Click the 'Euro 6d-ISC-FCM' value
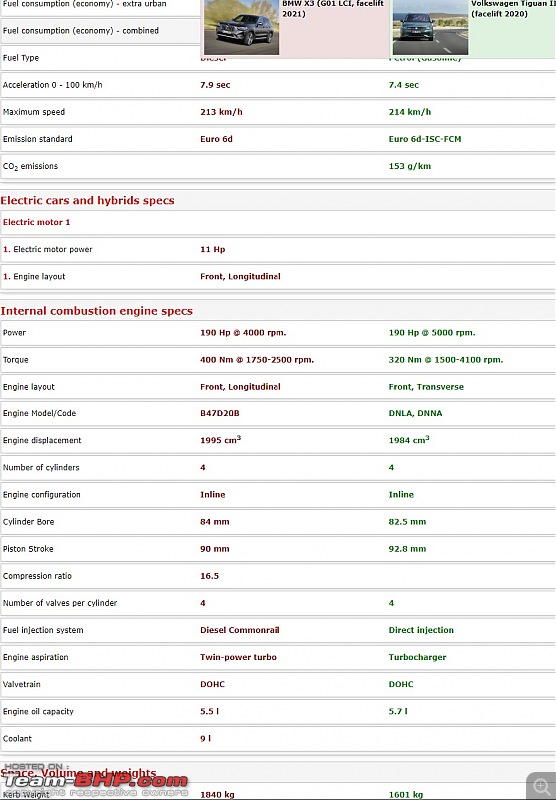The height and width of the screenshot is (800, 556). (x=425, y=139)
